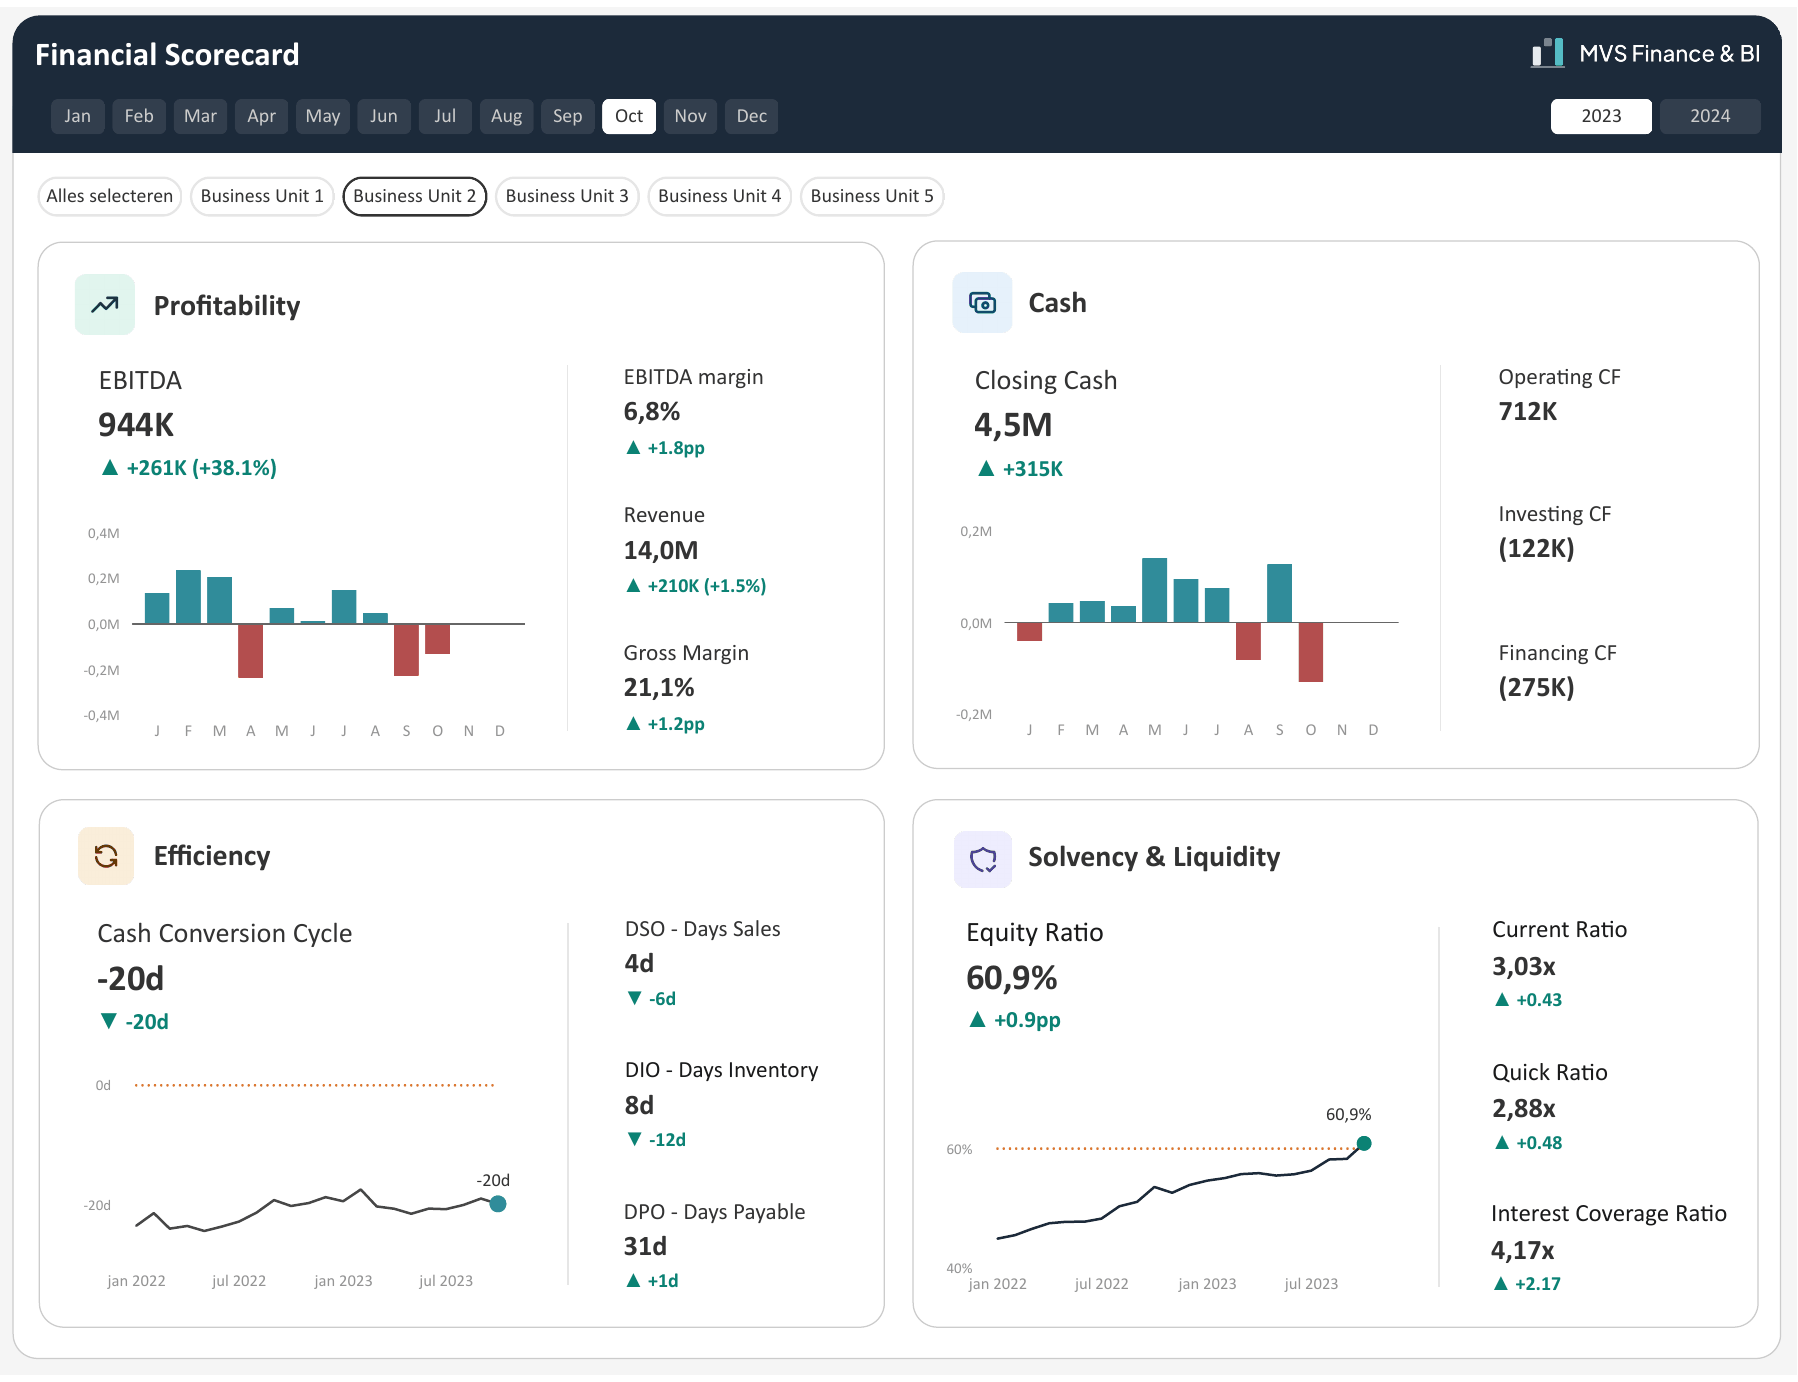Select the Jun month filter
Screen dimensions: 1798x1382
[x=384, y=116]
